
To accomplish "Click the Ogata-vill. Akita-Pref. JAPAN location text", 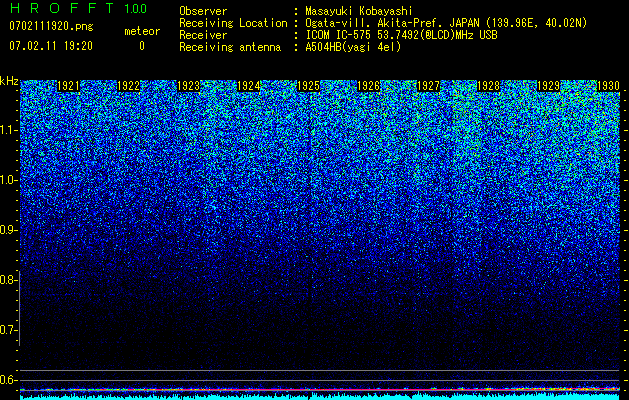I will pos(446,23).
